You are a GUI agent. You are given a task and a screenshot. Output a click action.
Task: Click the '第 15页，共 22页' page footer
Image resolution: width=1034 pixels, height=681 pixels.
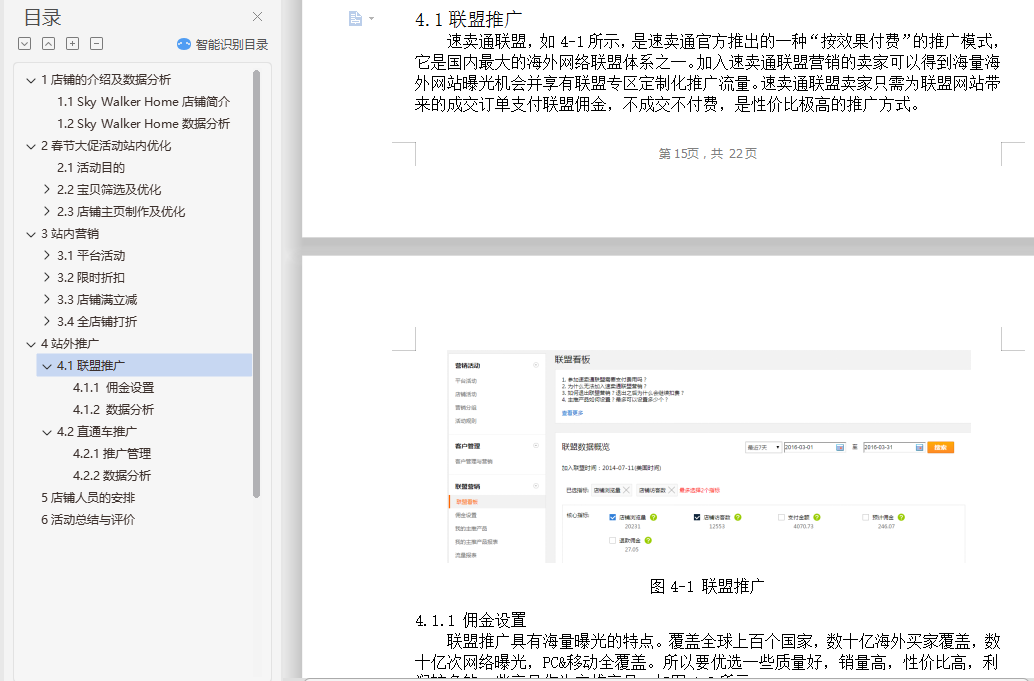708,154
